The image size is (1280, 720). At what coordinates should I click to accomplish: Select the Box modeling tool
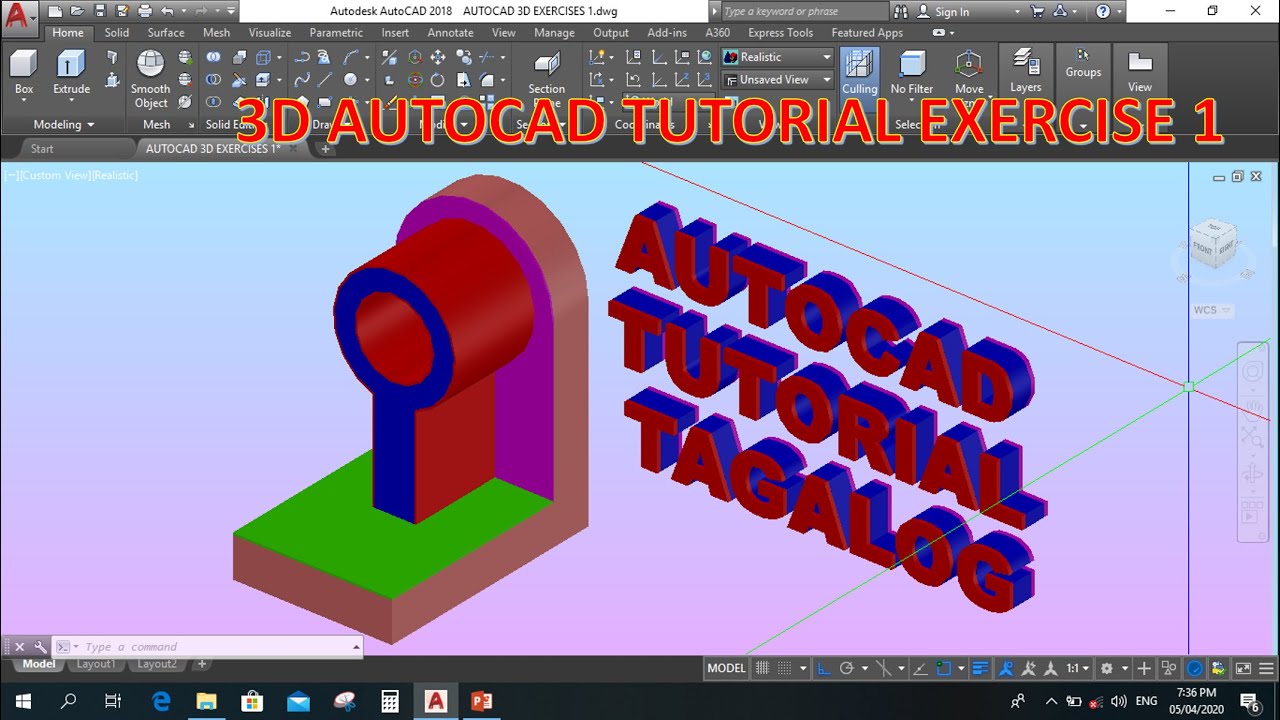tap(24, 64)
